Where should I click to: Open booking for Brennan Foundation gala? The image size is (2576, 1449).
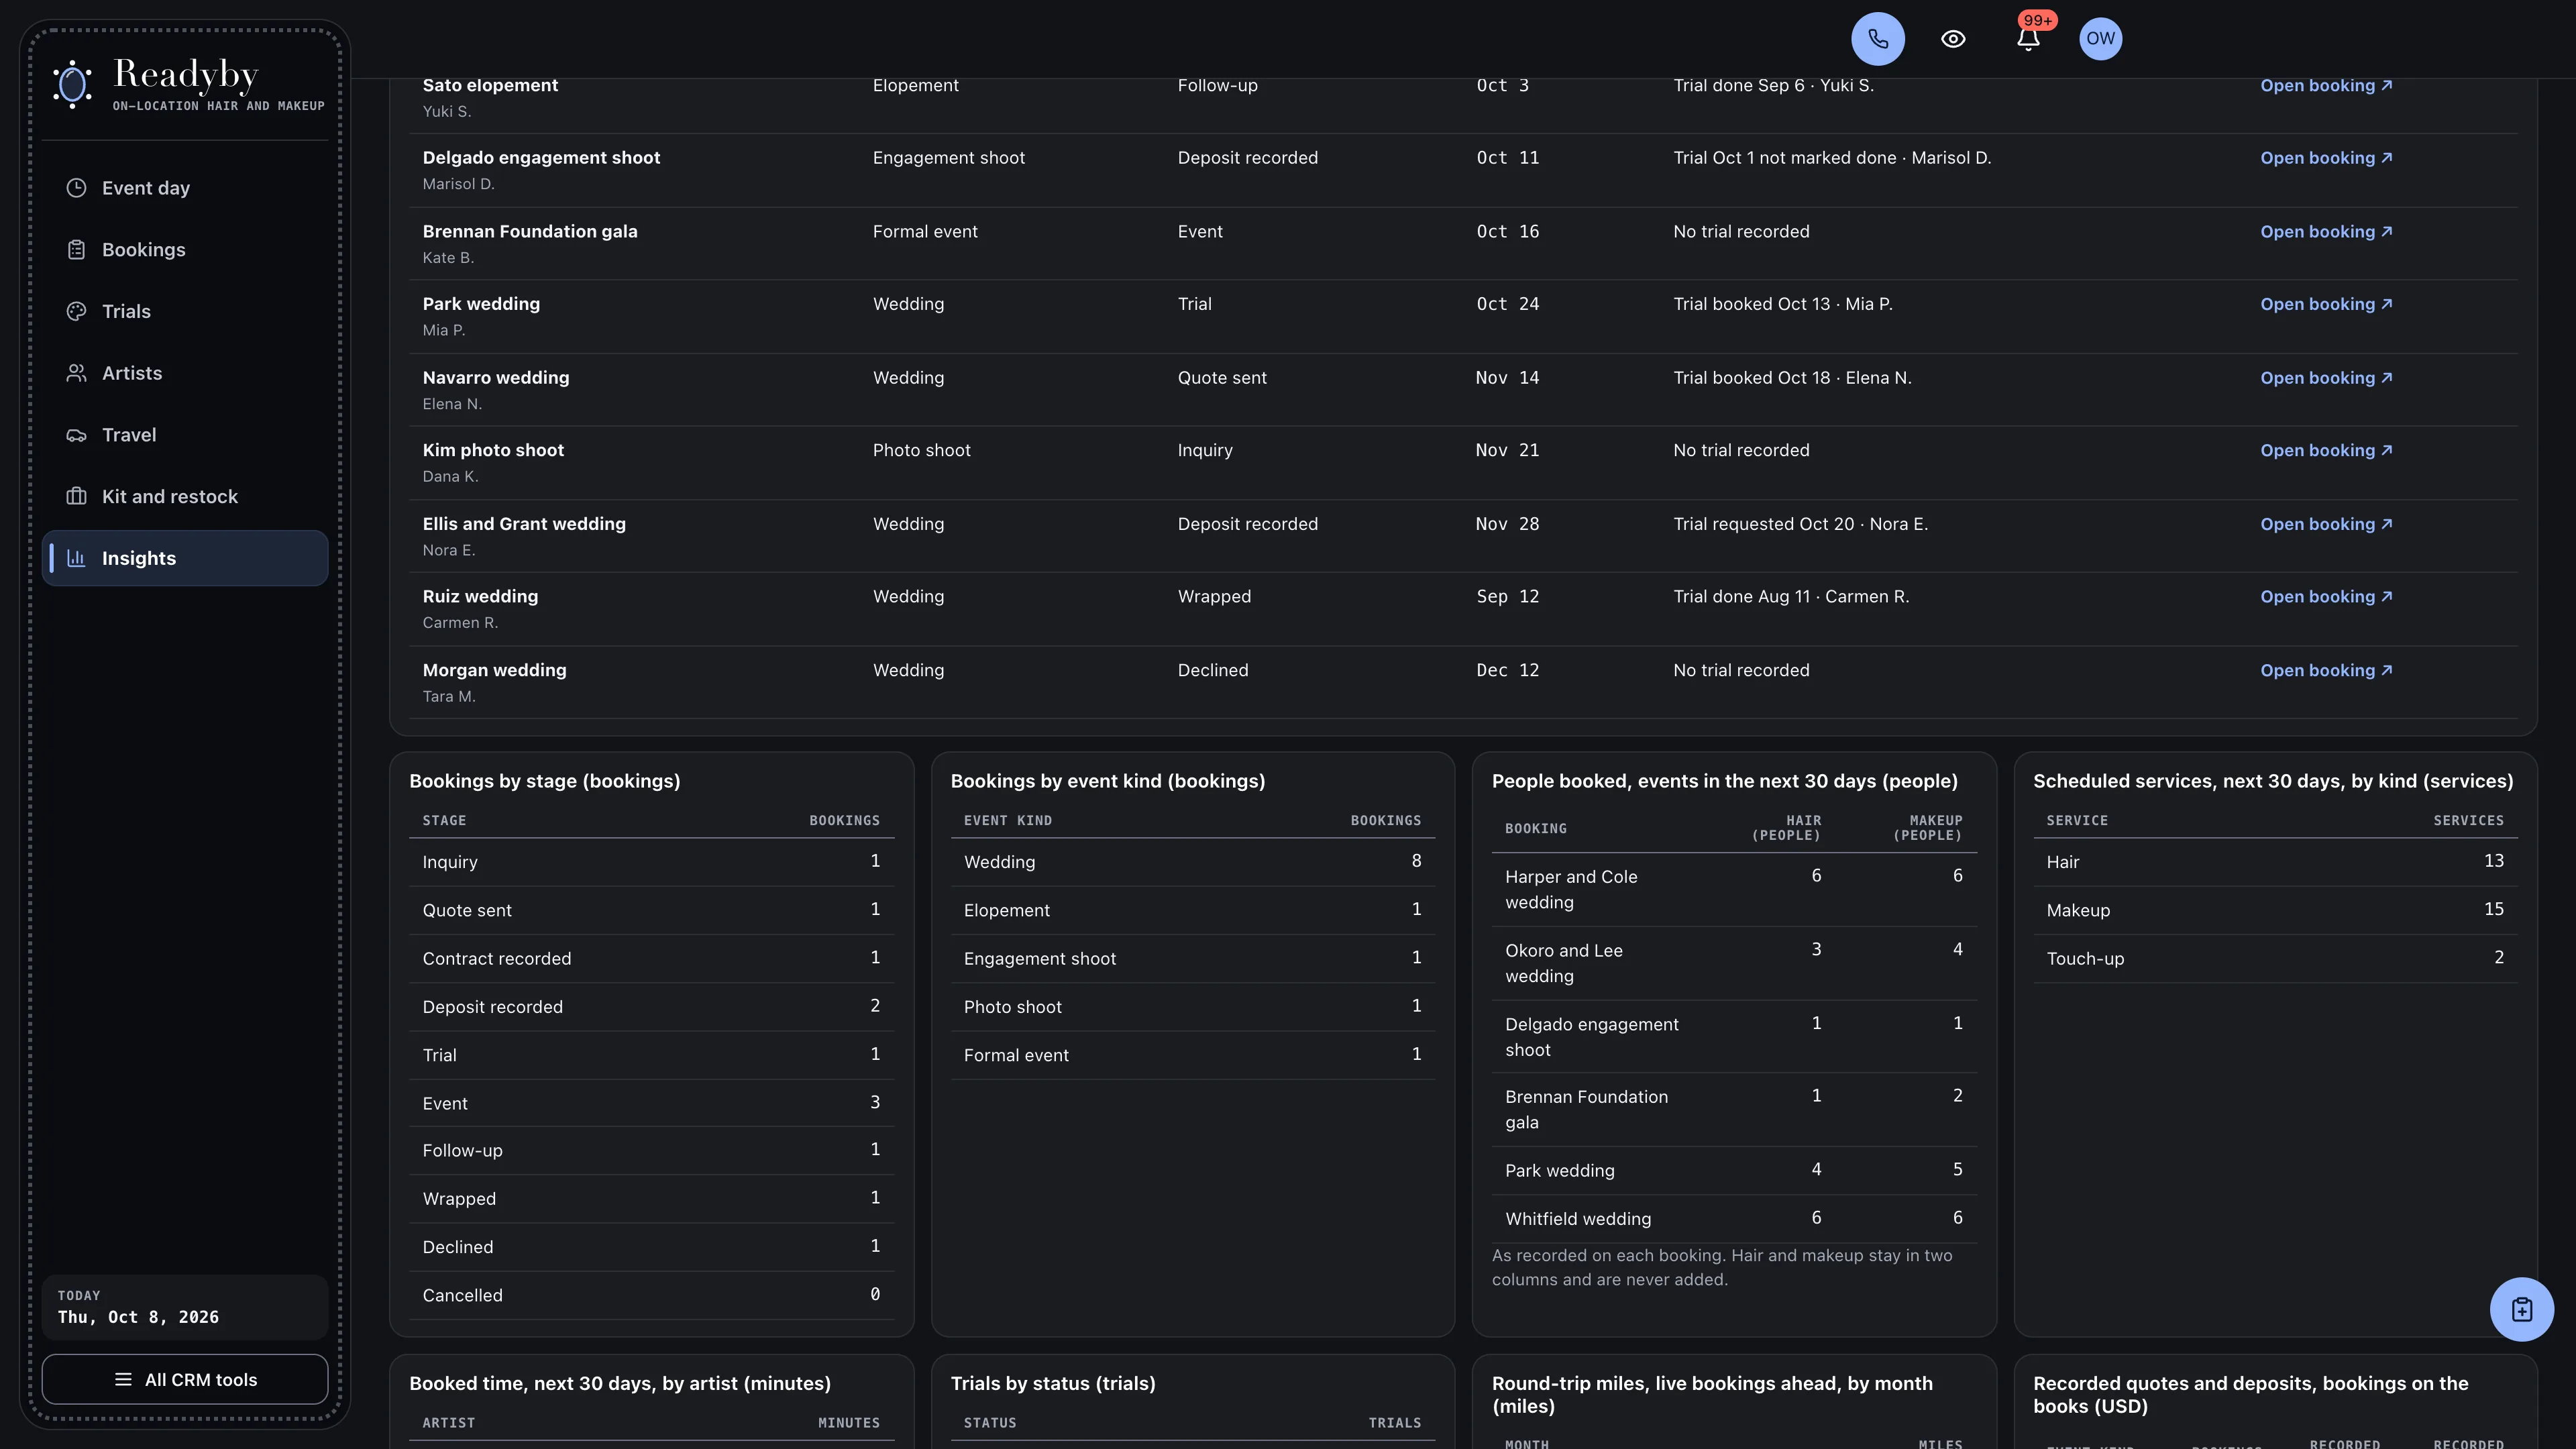point(2326,232)
